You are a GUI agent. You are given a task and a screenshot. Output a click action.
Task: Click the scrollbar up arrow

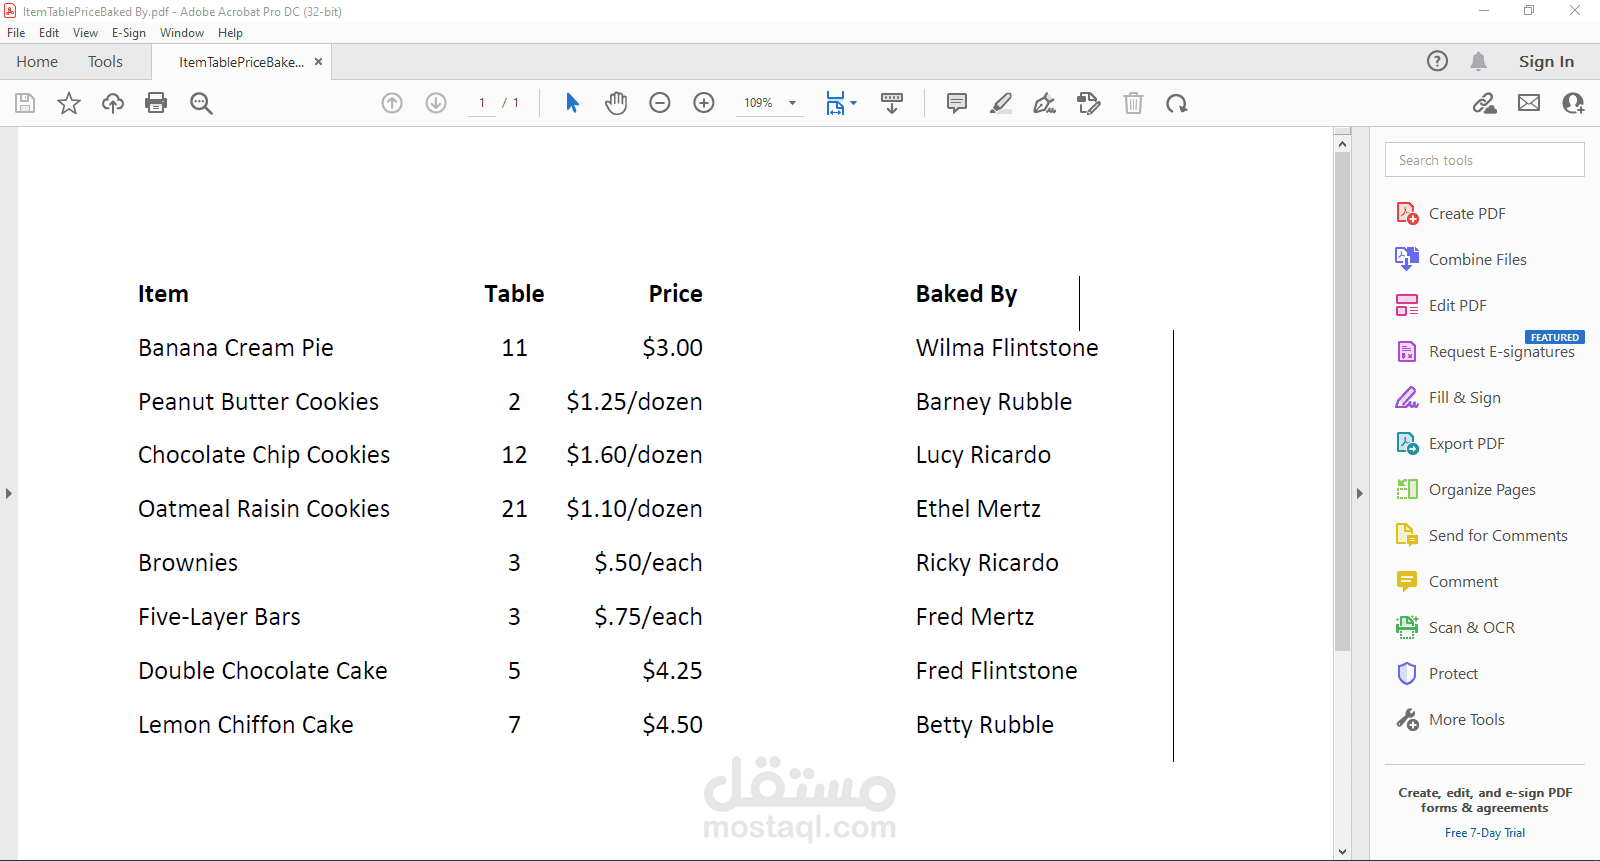tap(1342, 144)
